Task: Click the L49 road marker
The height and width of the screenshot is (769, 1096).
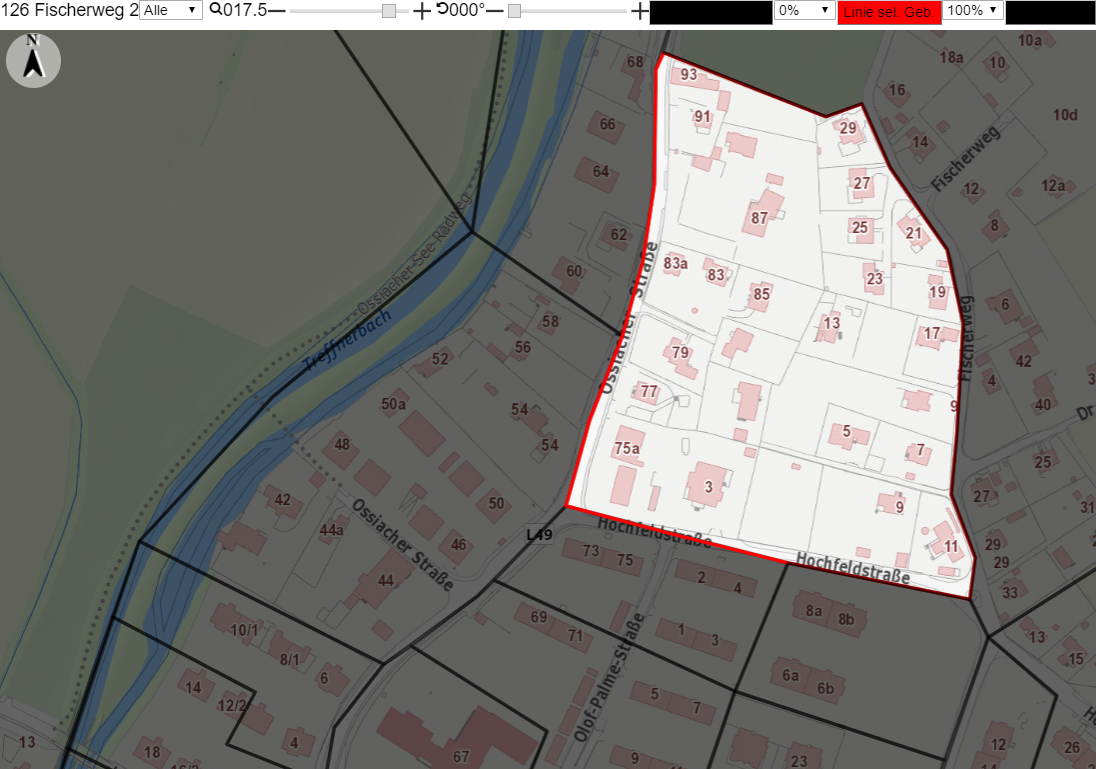Action: tap(539, 534)
